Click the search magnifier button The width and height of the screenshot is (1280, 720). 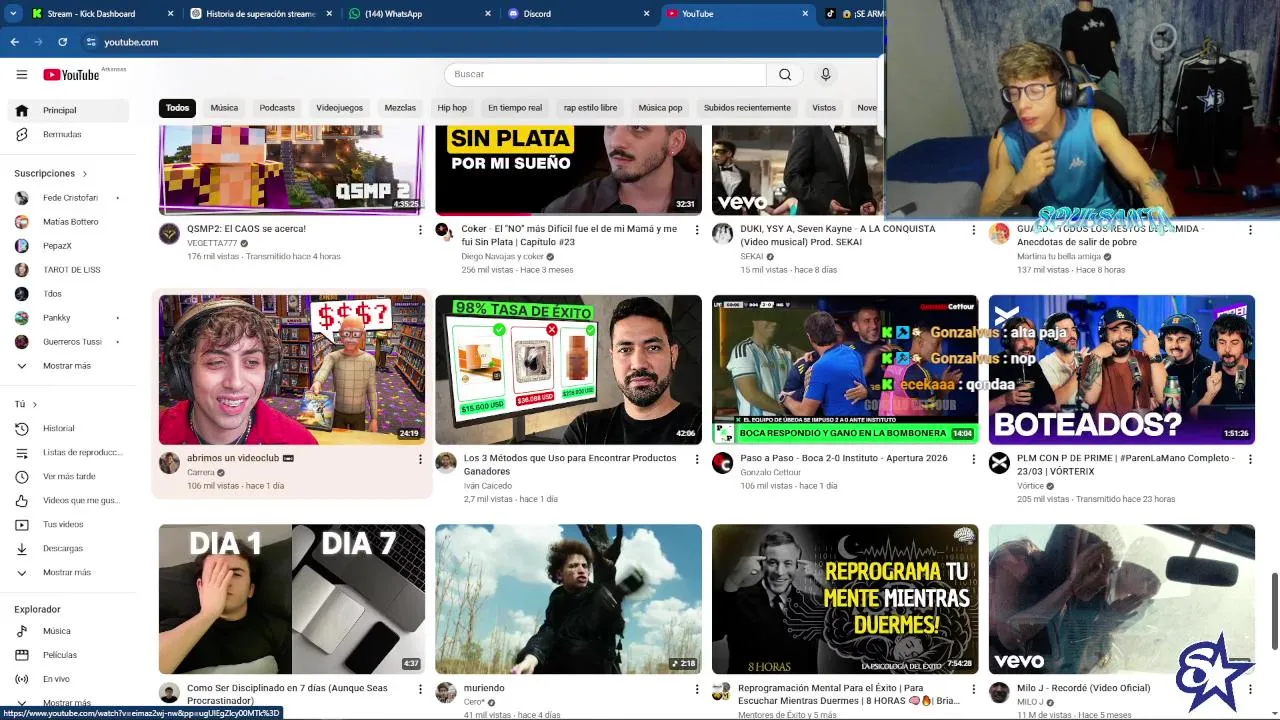[x=785, y=74]
